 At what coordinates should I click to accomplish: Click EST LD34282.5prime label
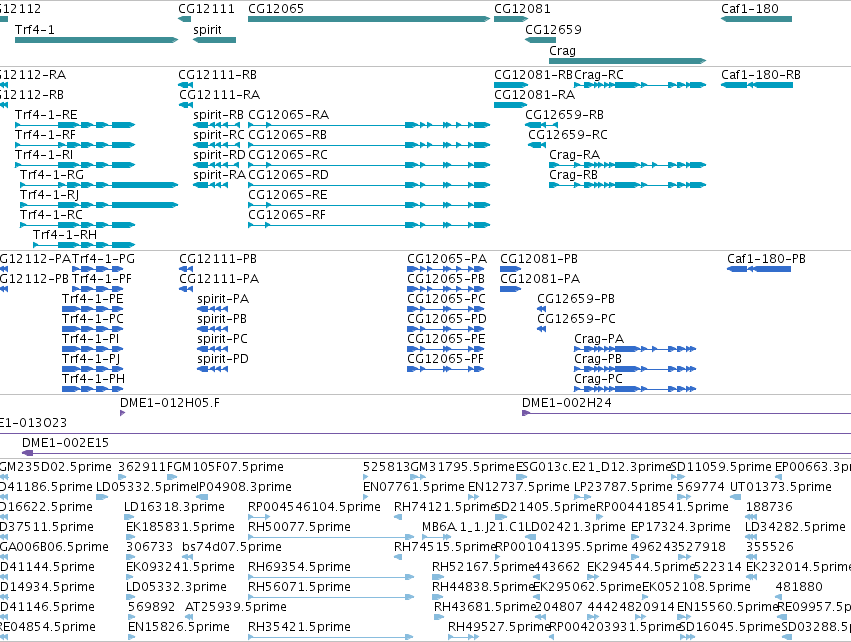(x=795, y=527)
